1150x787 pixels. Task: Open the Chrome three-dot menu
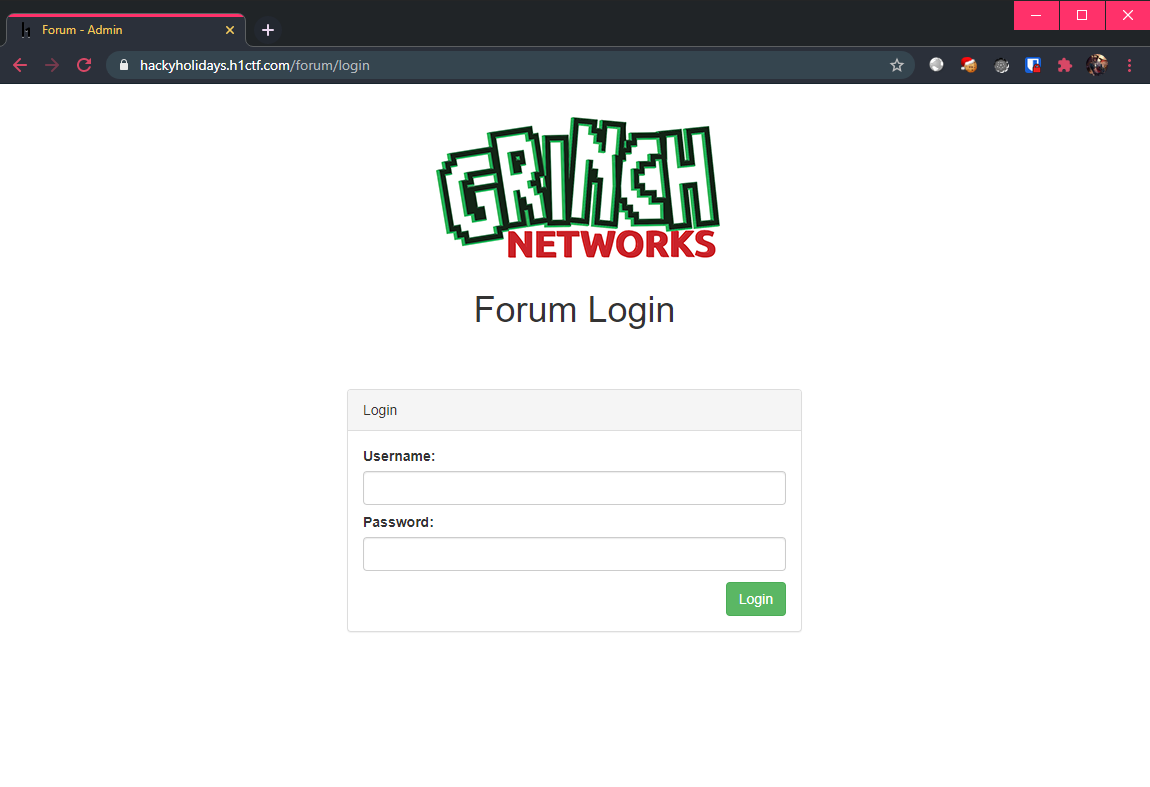click(x=1129, y=65)
